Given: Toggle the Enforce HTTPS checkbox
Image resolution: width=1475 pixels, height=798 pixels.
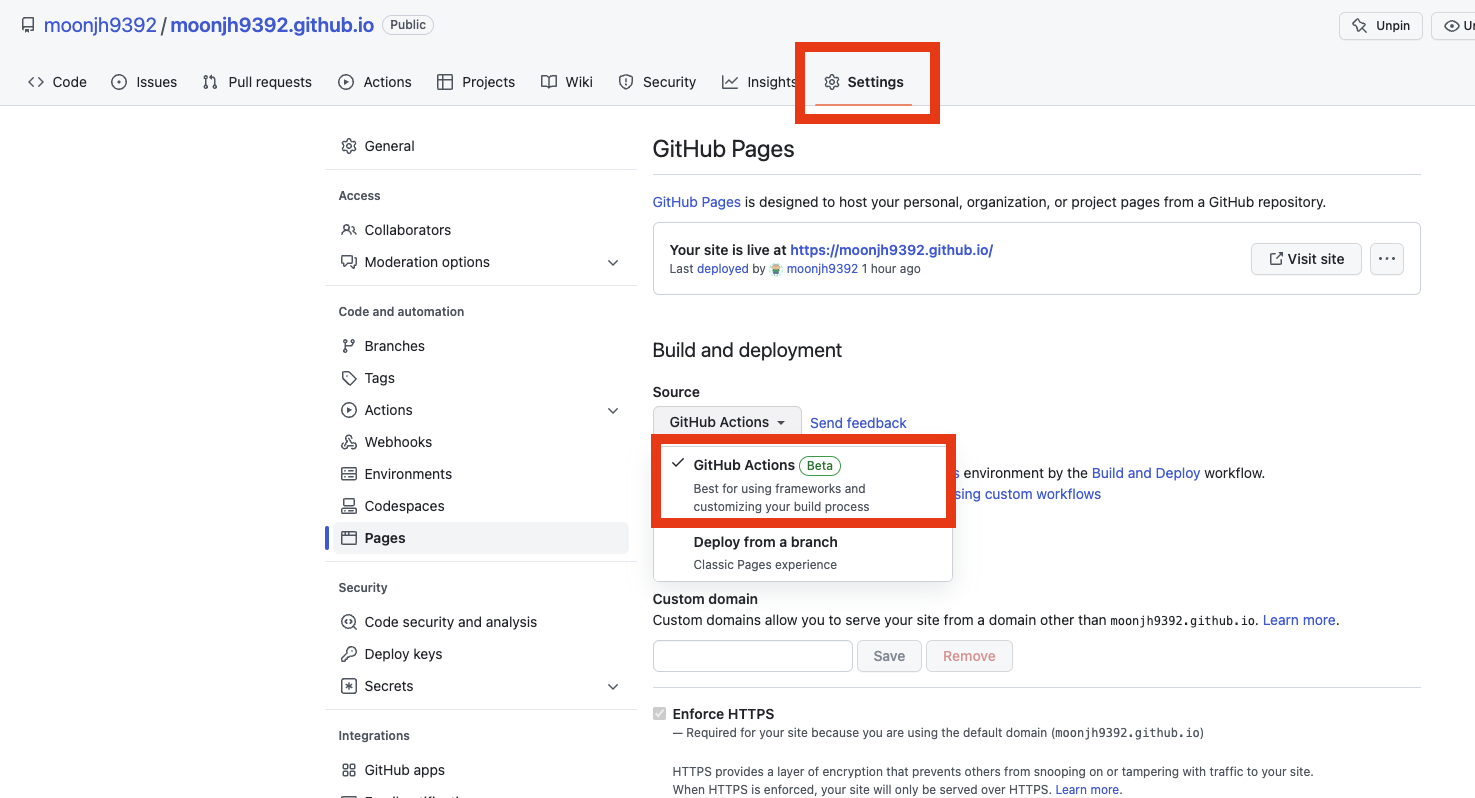Looking at the screenshot, I should pyautogui.click(x=659, y=714).
